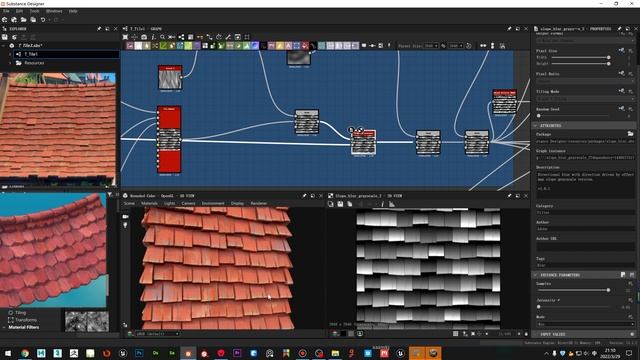Expand the INPUT VALUES section
The image size is (640, 360).
535,334
